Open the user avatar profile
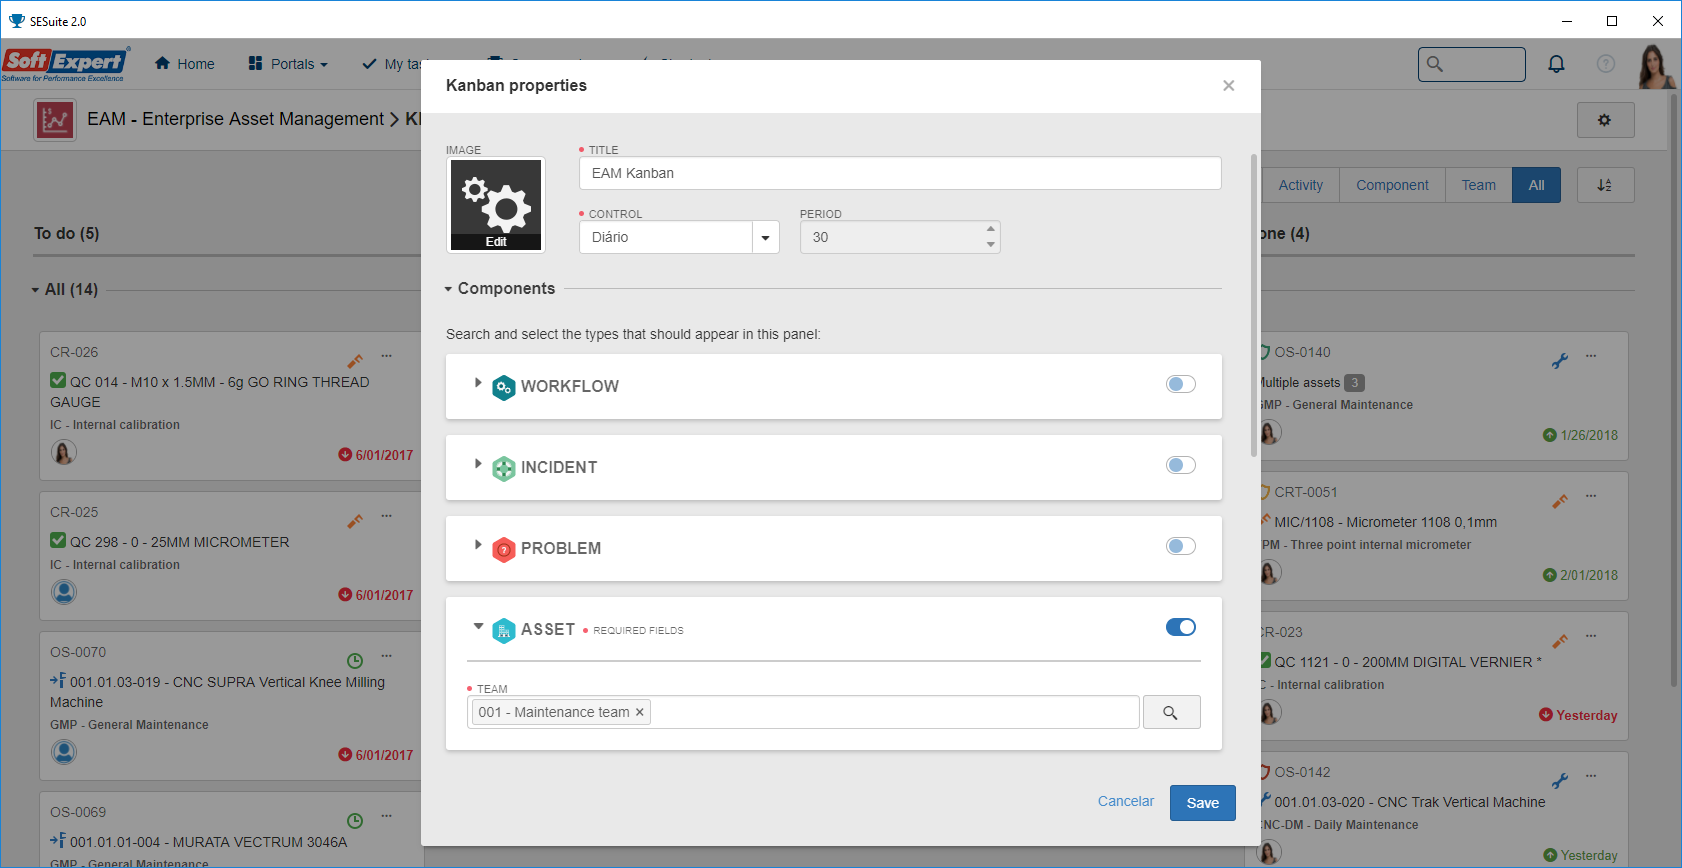This screenshot has width=1682, height=868. 1656,66
